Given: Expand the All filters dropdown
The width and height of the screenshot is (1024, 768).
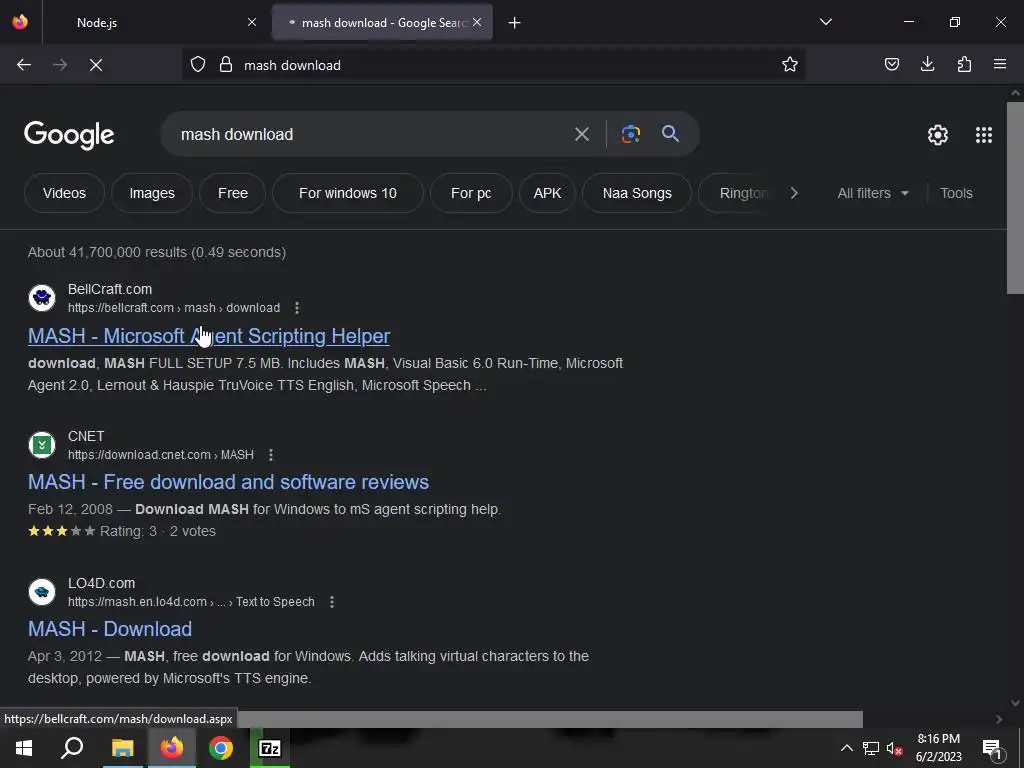Looking at the screenshot, I should (x=873, y=193).
